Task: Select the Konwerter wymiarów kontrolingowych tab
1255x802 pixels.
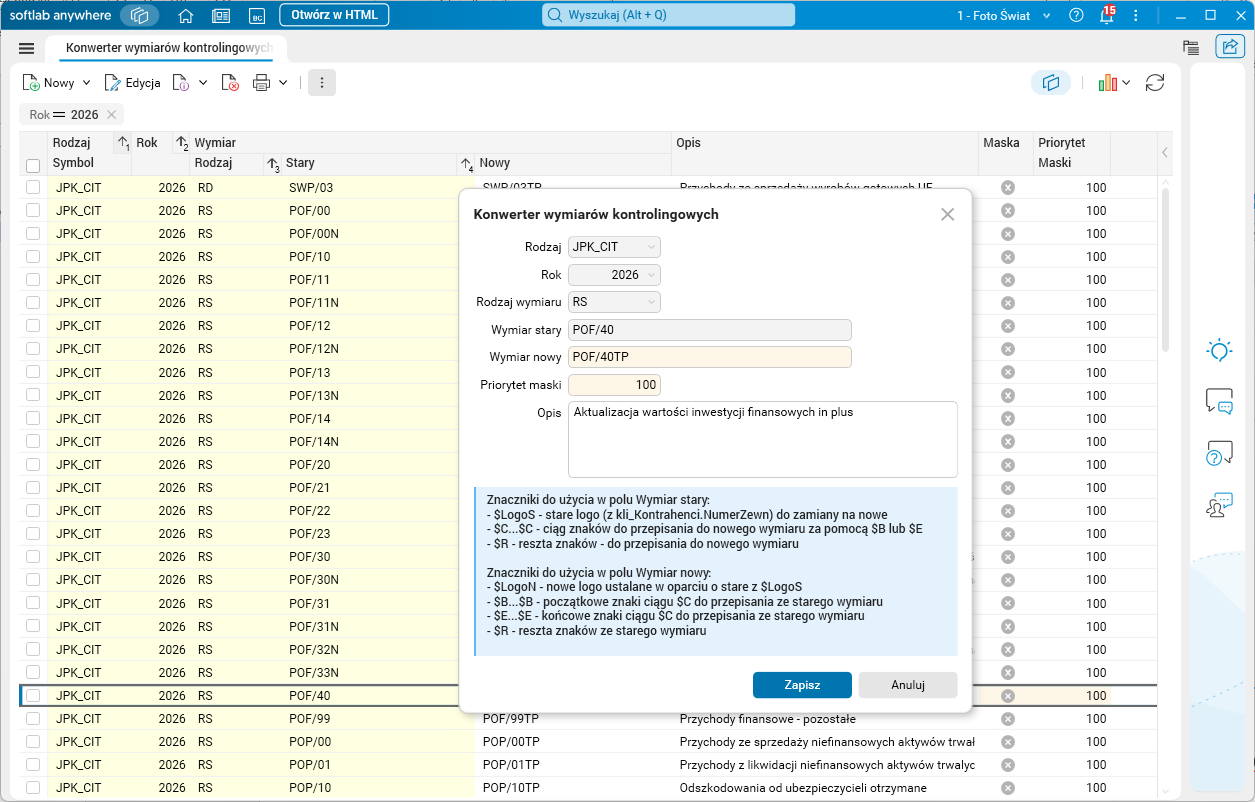Action: coord(169,48)
